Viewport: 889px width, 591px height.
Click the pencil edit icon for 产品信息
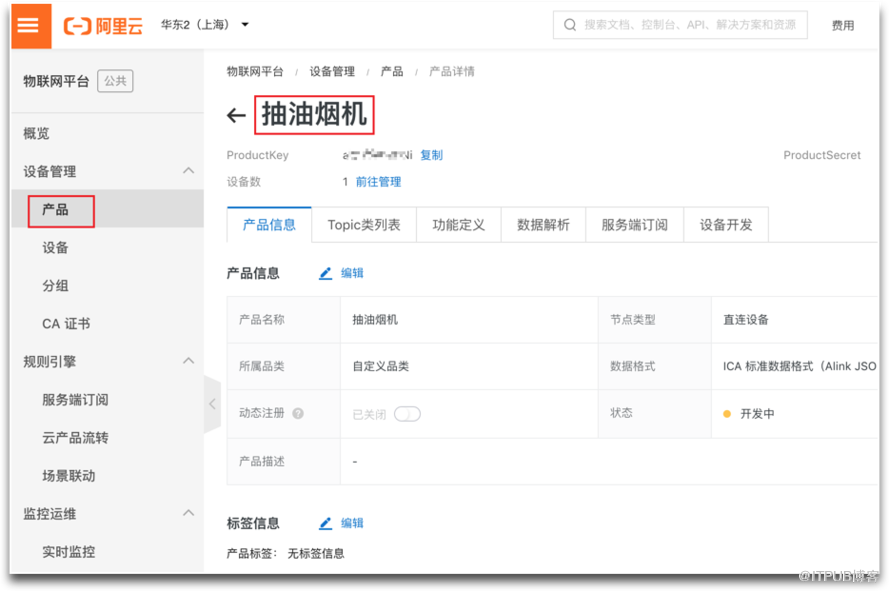coord(326,273)
